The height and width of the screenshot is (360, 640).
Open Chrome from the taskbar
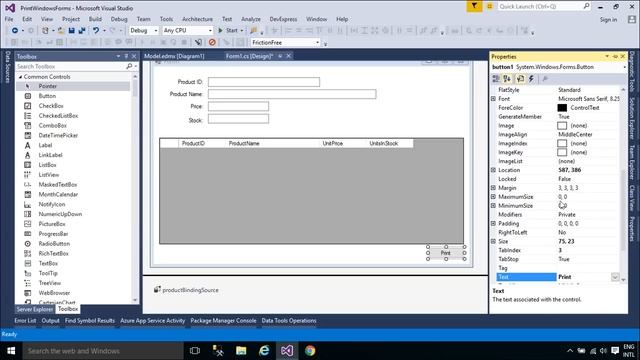point(310,351)
